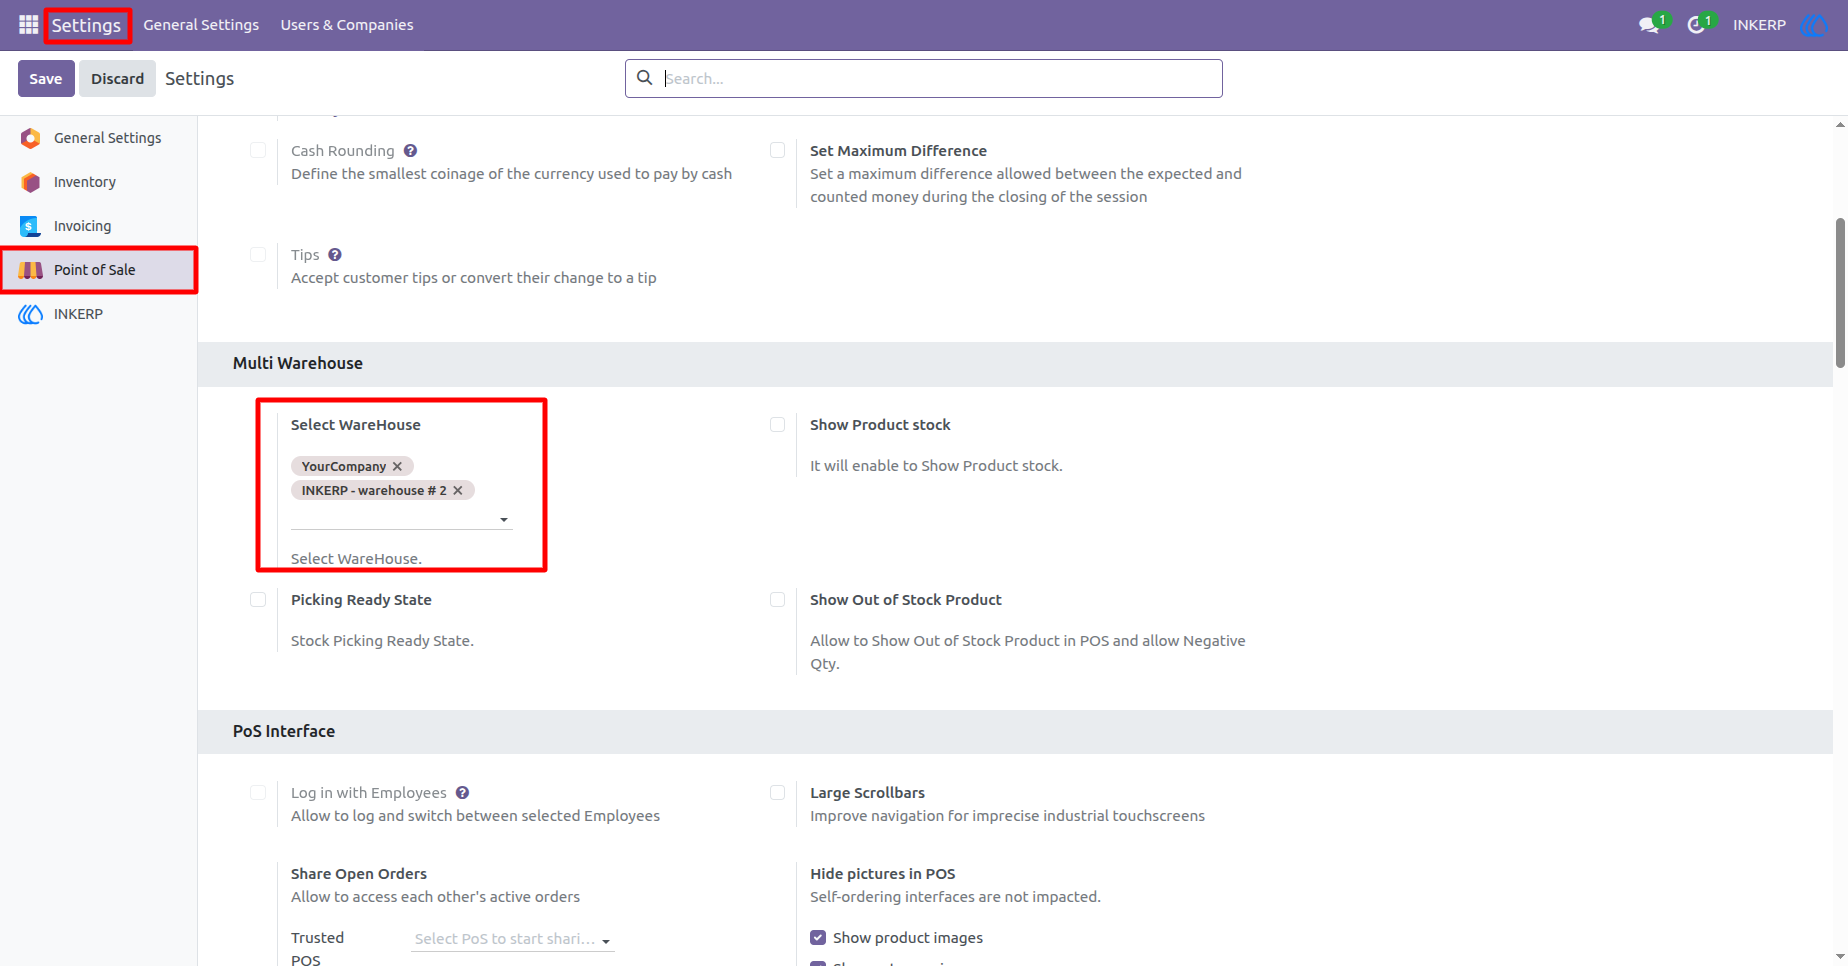Uncheck Show product images
Screen dimensions: 1848x966
point(818,938)
